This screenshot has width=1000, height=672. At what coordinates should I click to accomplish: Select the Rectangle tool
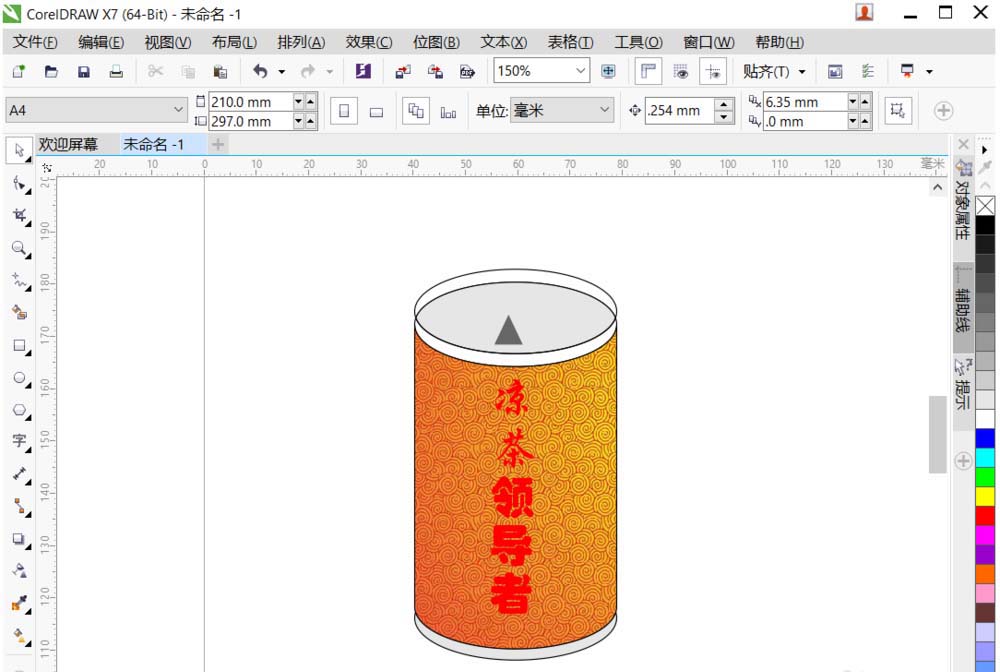point(20,346)
